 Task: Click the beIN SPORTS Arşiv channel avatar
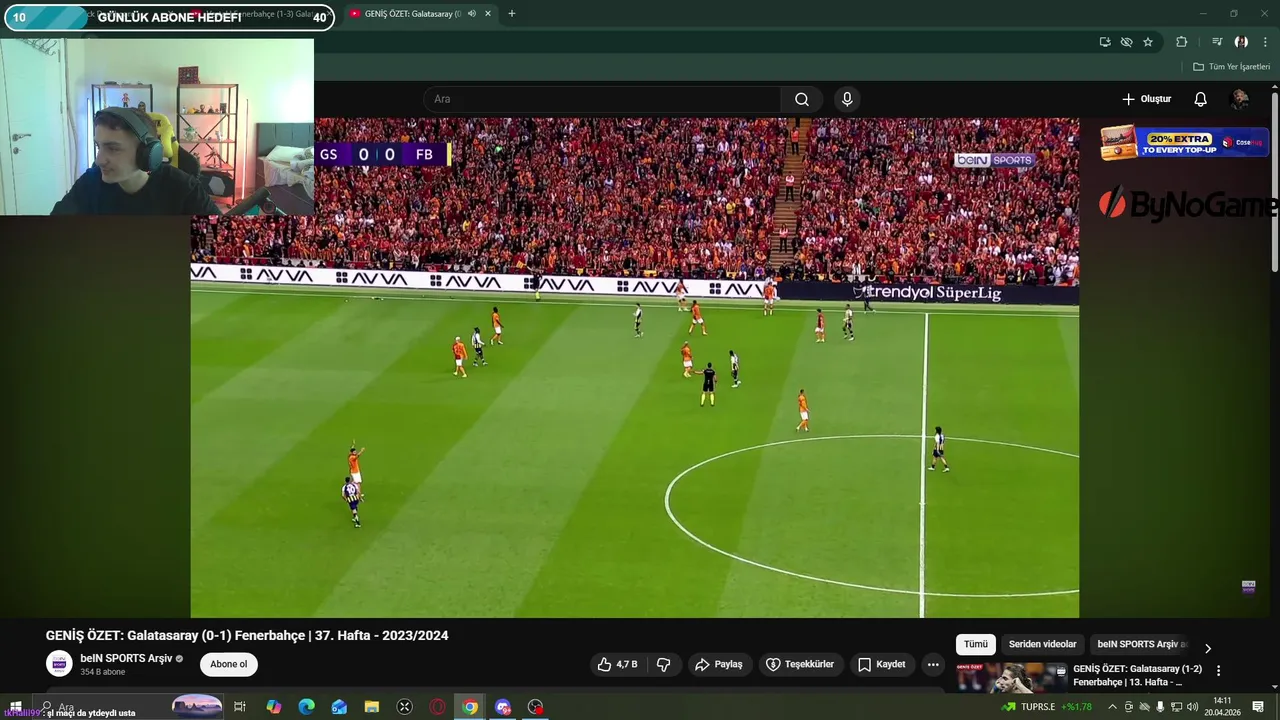coord(60,664)
